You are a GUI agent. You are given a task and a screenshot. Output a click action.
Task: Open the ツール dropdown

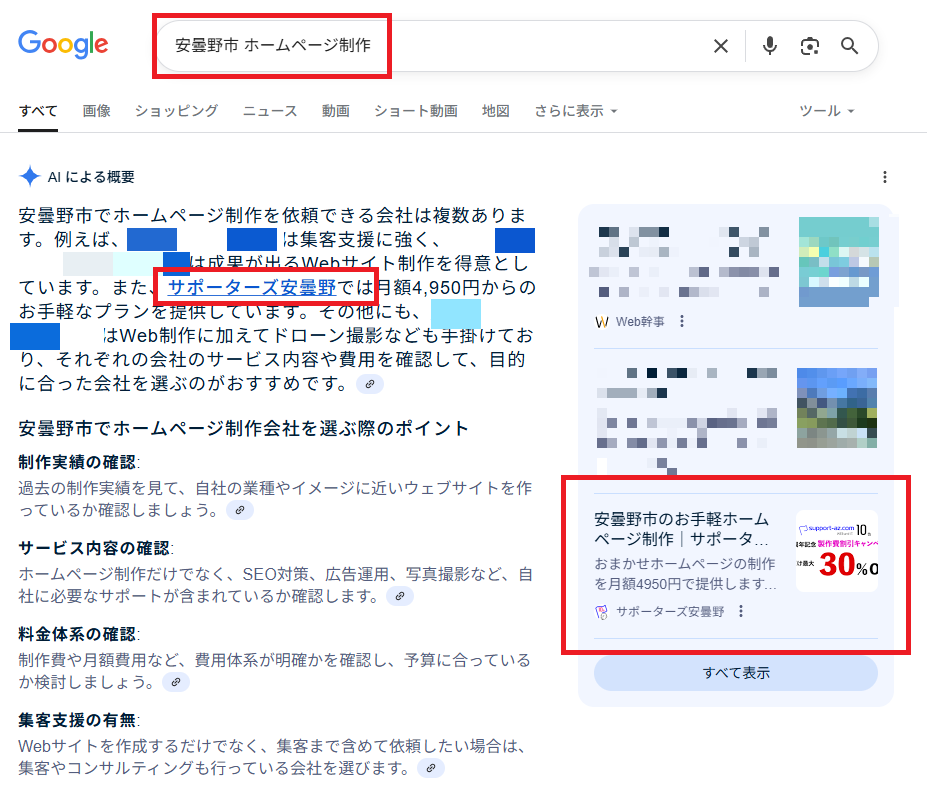pos(826,111)
